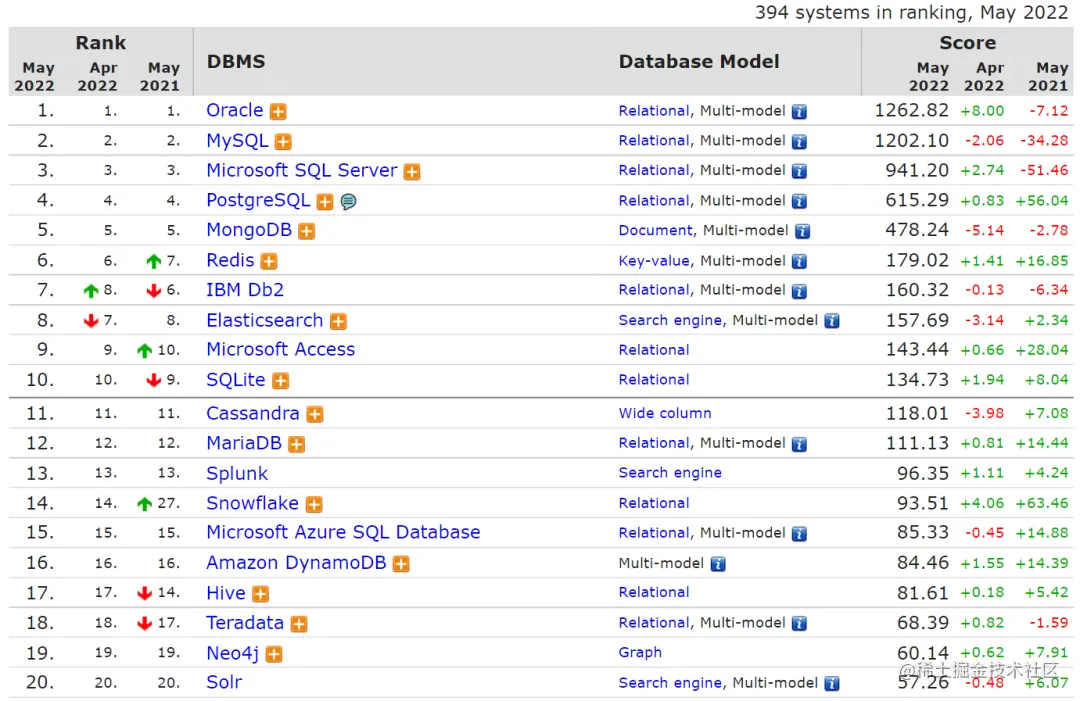Click the Wide column model link for Cassandra
Screen dimensions: 1080x701
(x=665, y=413)
